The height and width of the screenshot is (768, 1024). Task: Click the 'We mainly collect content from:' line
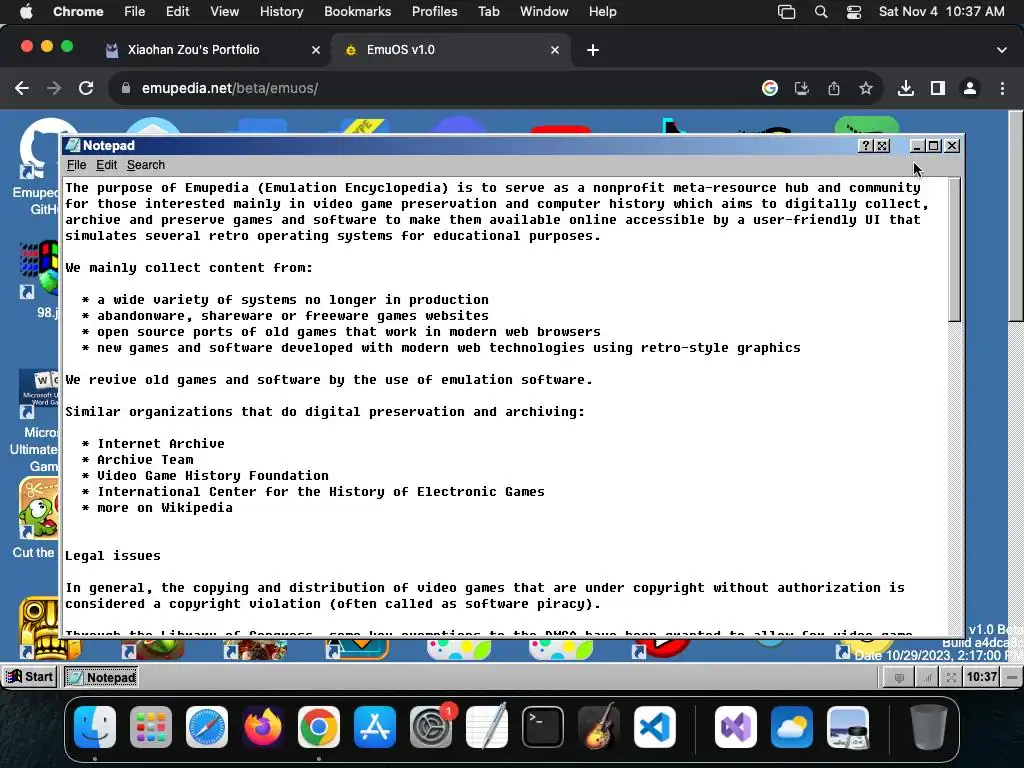189,268
